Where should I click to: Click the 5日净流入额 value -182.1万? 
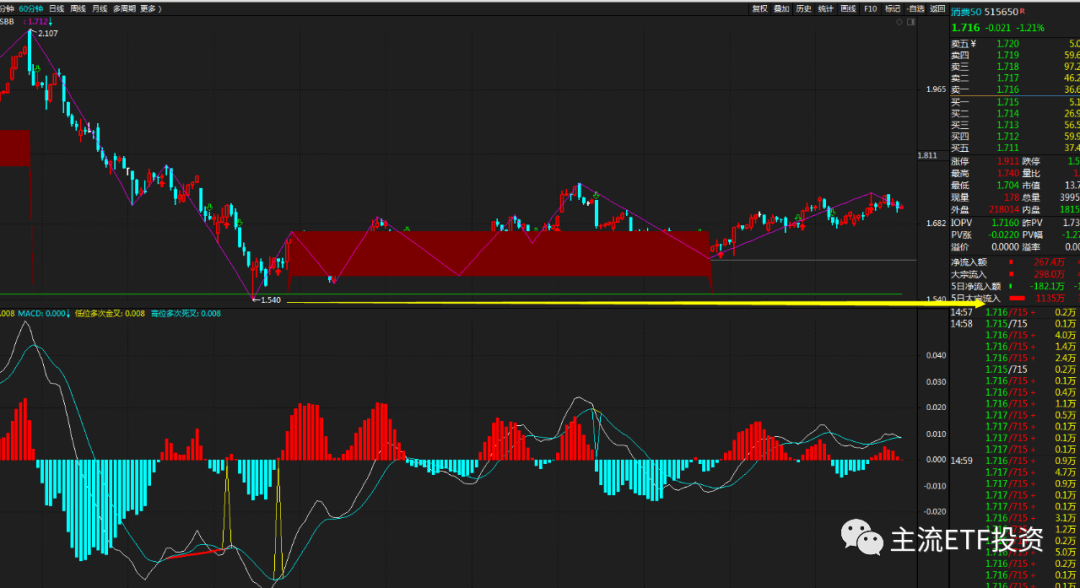tap(1048, 286)
